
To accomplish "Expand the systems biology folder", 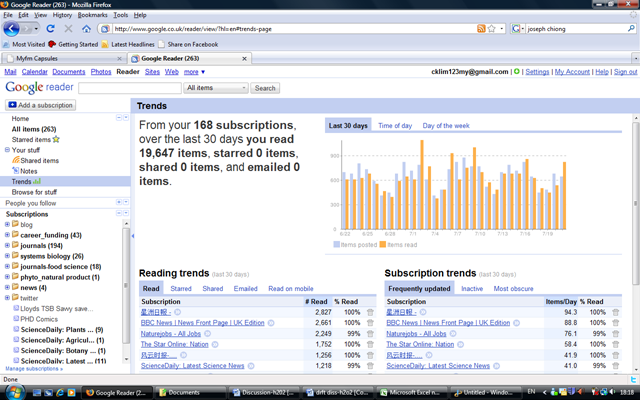I will pos(7,256).
